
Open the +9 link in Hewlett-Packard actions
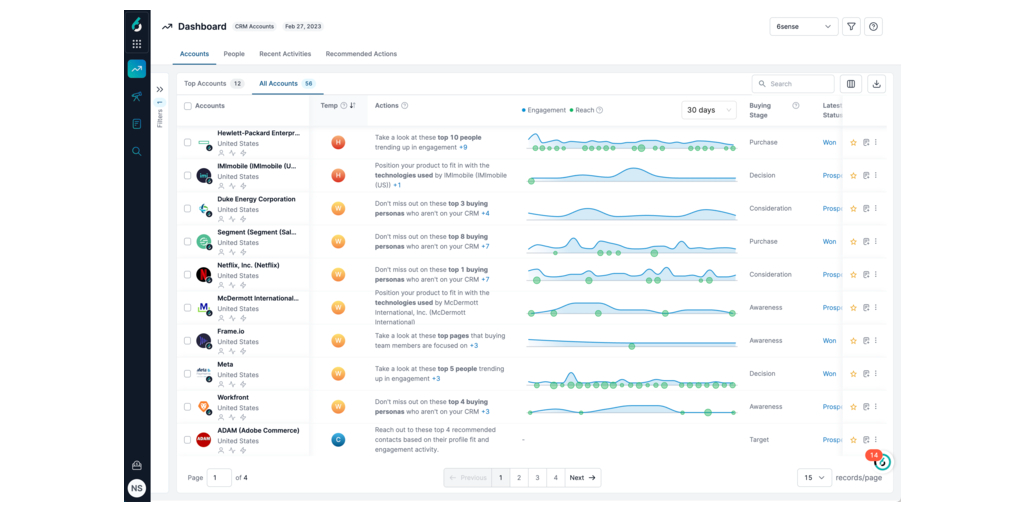pos(462,148)
